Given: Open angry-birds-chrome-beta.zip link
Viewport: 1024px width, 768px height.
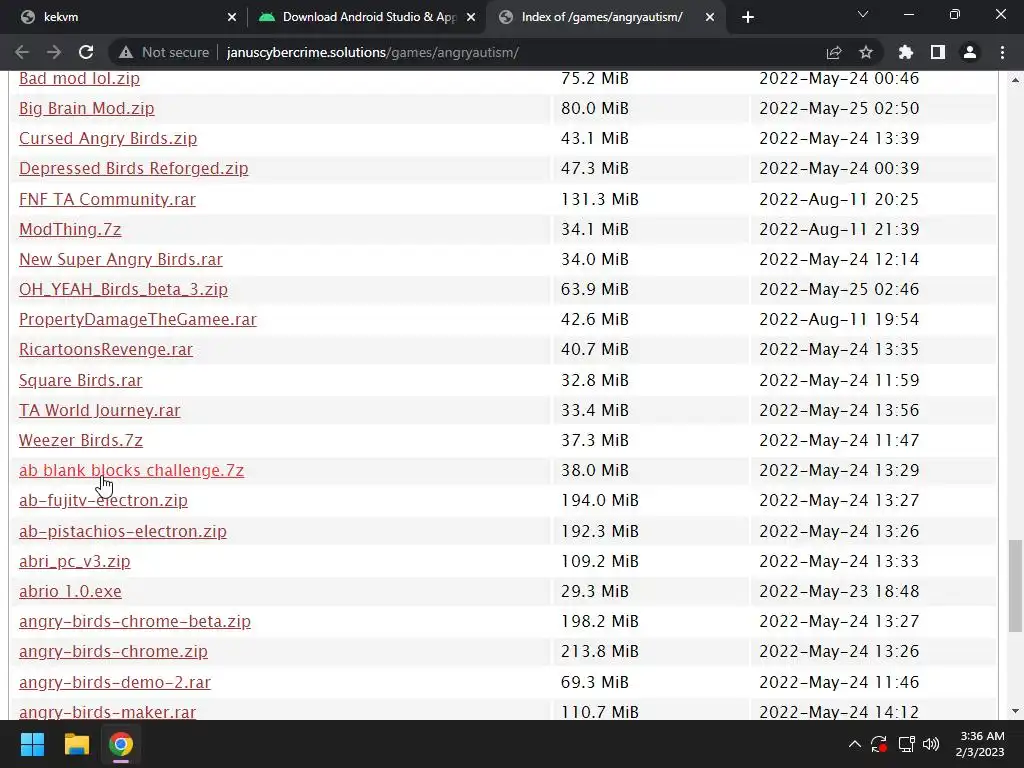Looking at the screenshot, I should tap(135, 621).
